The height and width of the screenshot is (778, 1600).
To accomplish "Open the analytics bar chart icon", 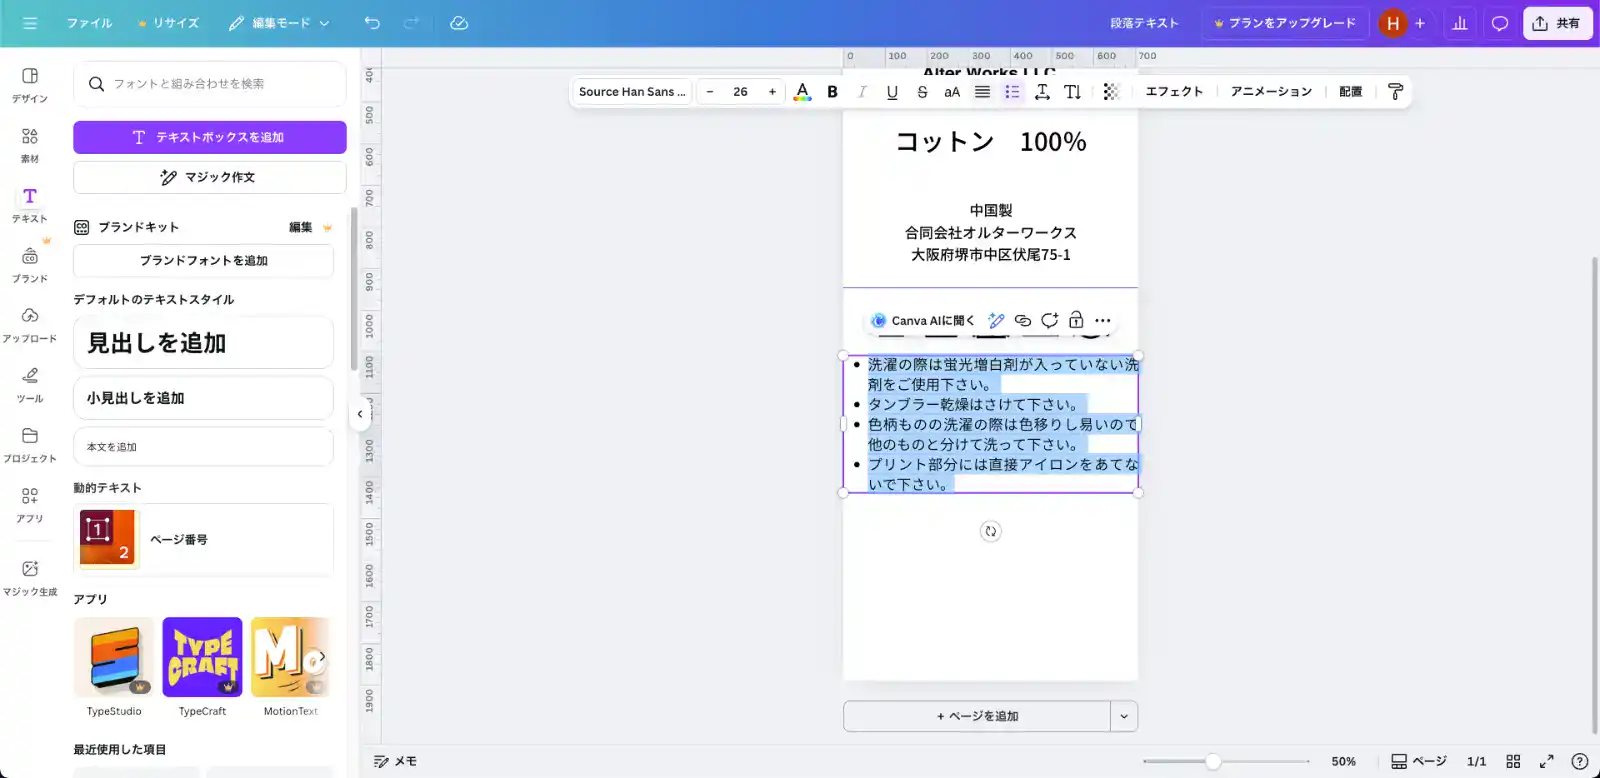I will click(x=1459, y=23).
